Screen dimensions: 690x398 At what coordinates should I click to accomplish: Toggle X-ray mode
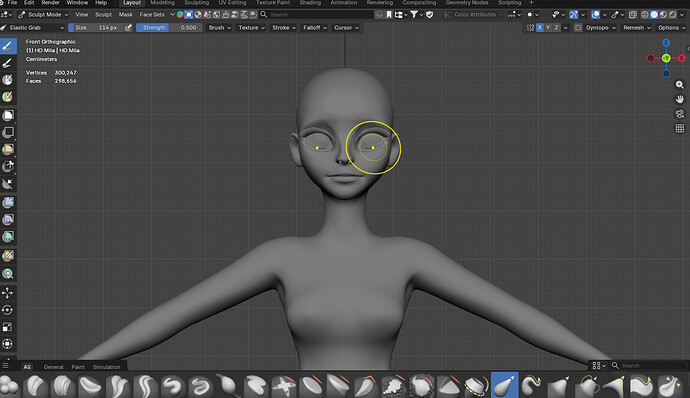tap(632, 15)
